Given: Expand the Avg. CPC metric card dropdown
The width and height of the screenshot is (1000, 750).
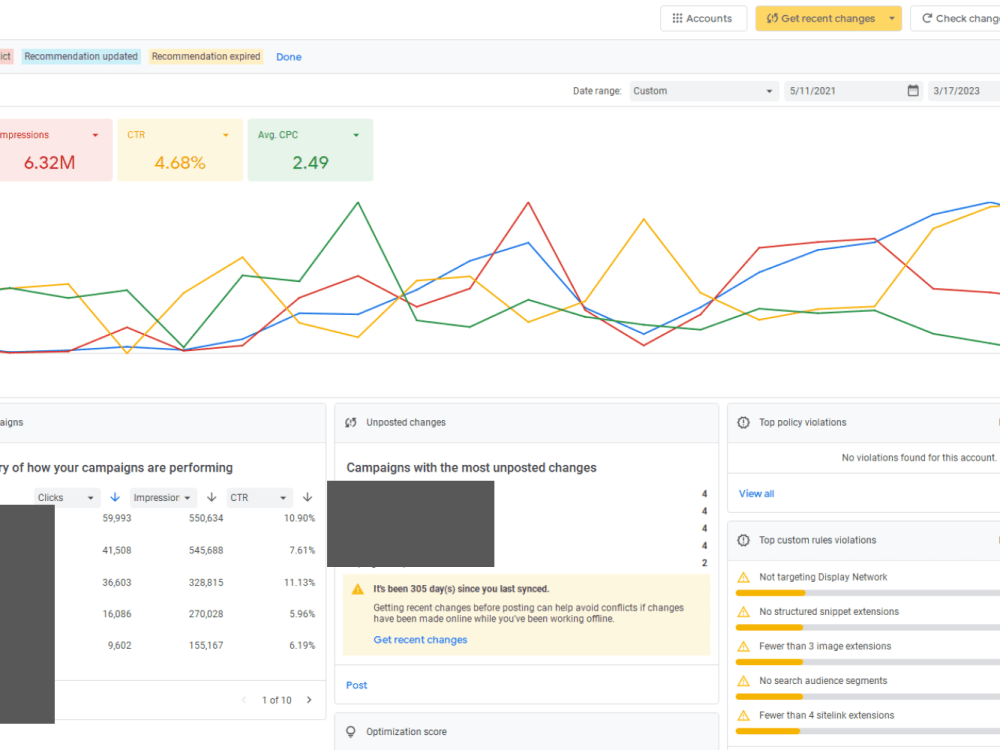Looking at the screenshot, I should click(x=356, y=135).
